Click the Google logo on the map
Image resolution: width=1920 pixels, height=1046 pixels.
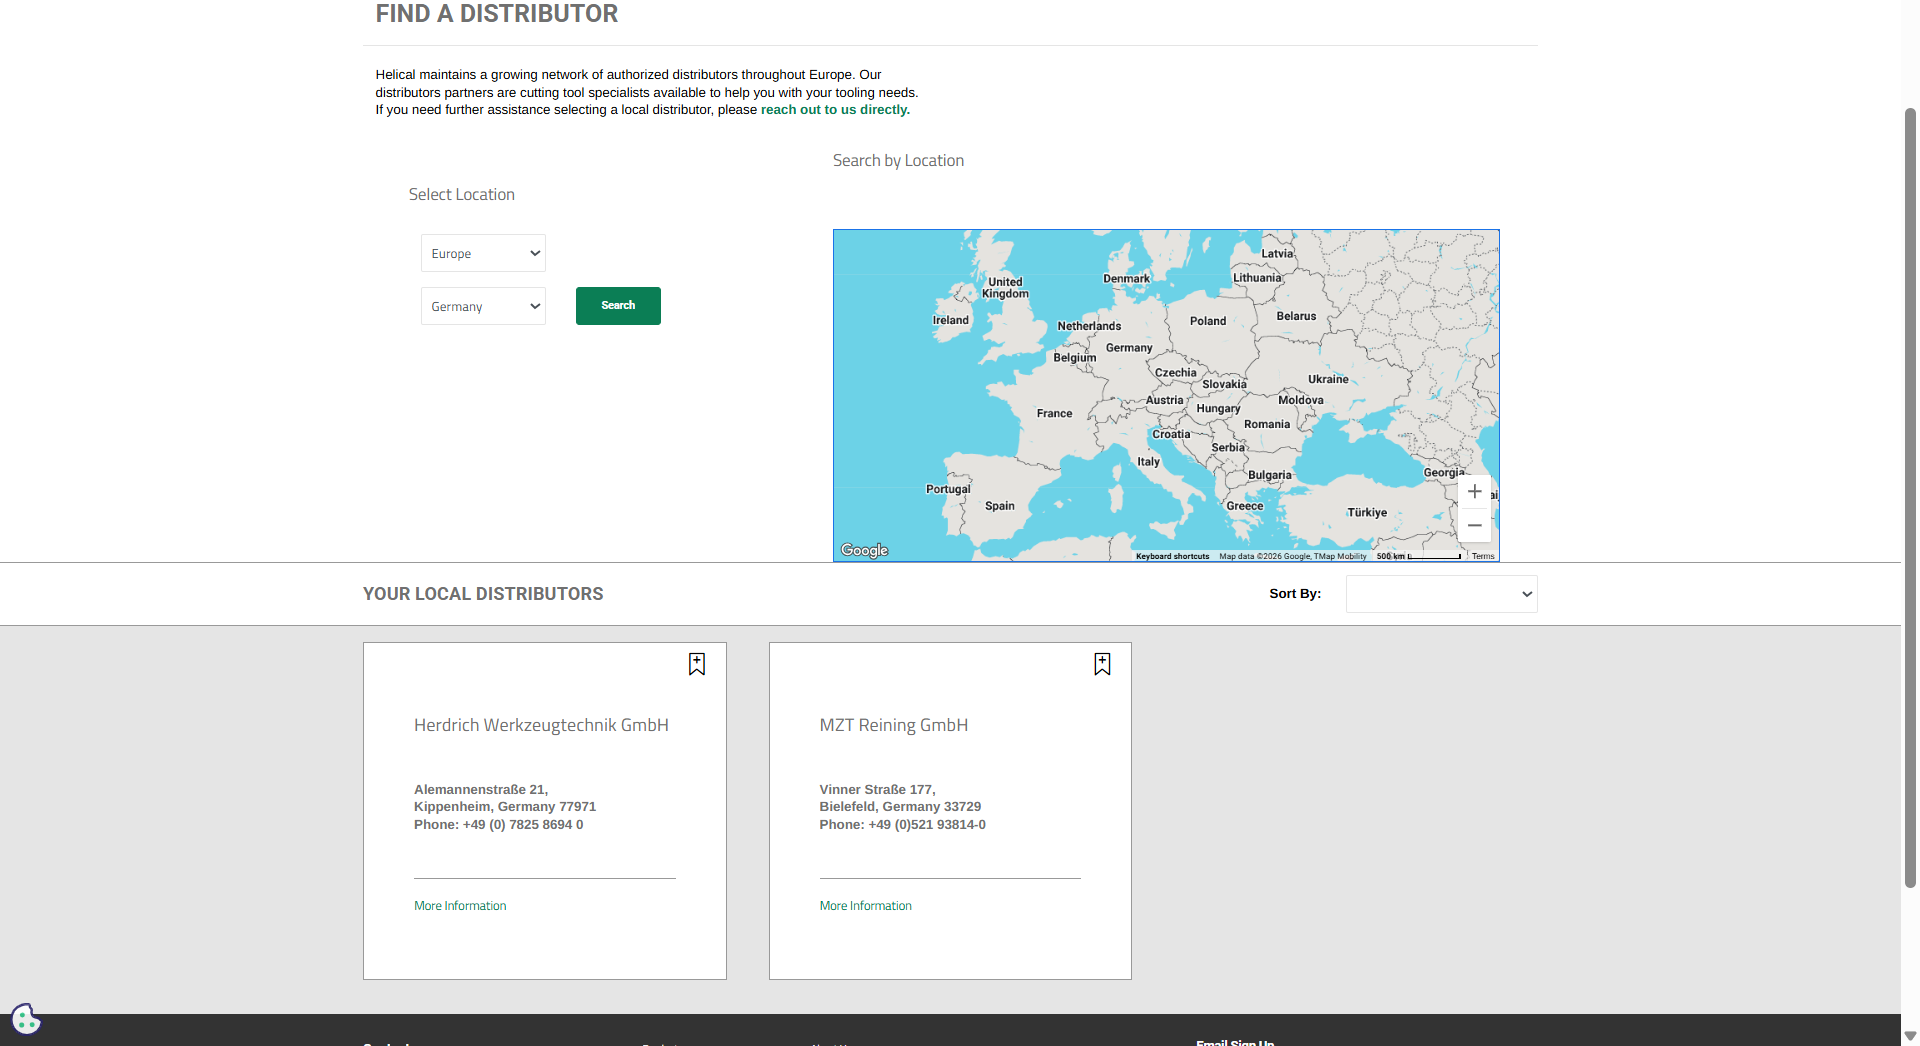pos(862,550)
